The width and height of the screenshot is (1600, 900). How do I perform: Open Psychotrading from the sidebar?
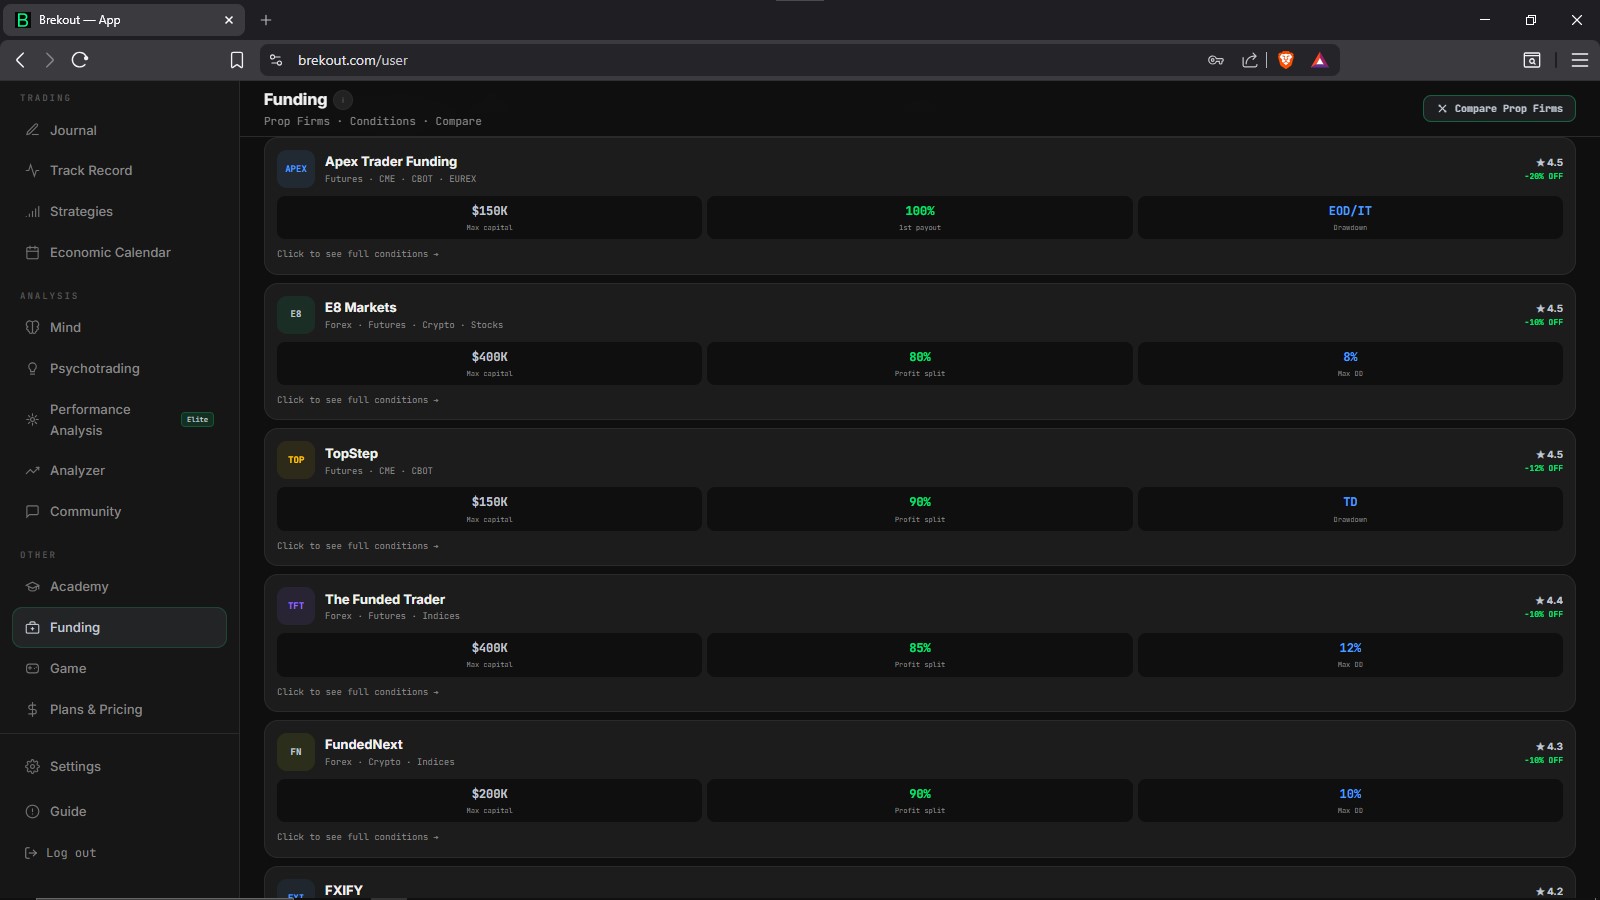119,368
